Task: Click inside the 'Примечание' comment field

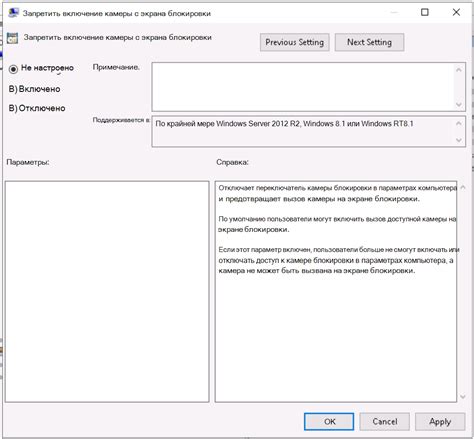Action: click(303, 87)
